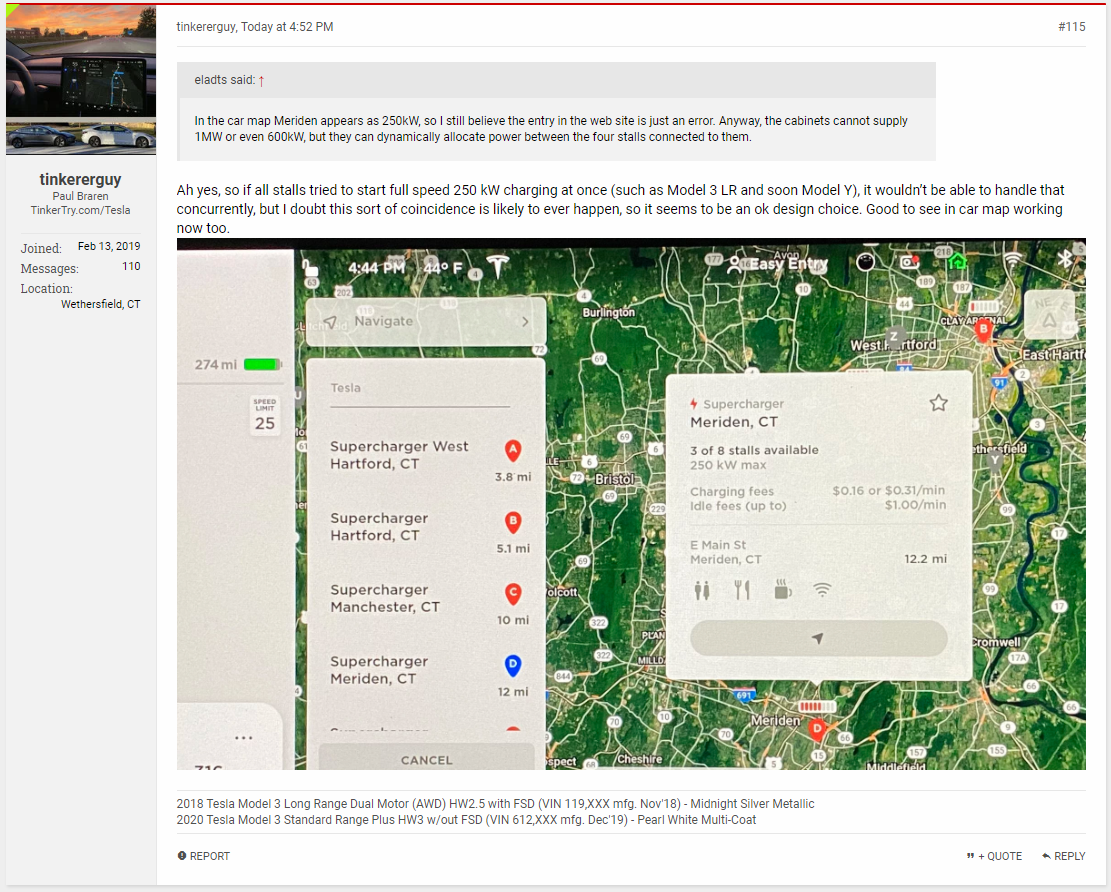Image resolution: width=1111 pixels, height=892 pixels.
Task: Open the embedded Tesla map photo
Action: pos(631,504)
